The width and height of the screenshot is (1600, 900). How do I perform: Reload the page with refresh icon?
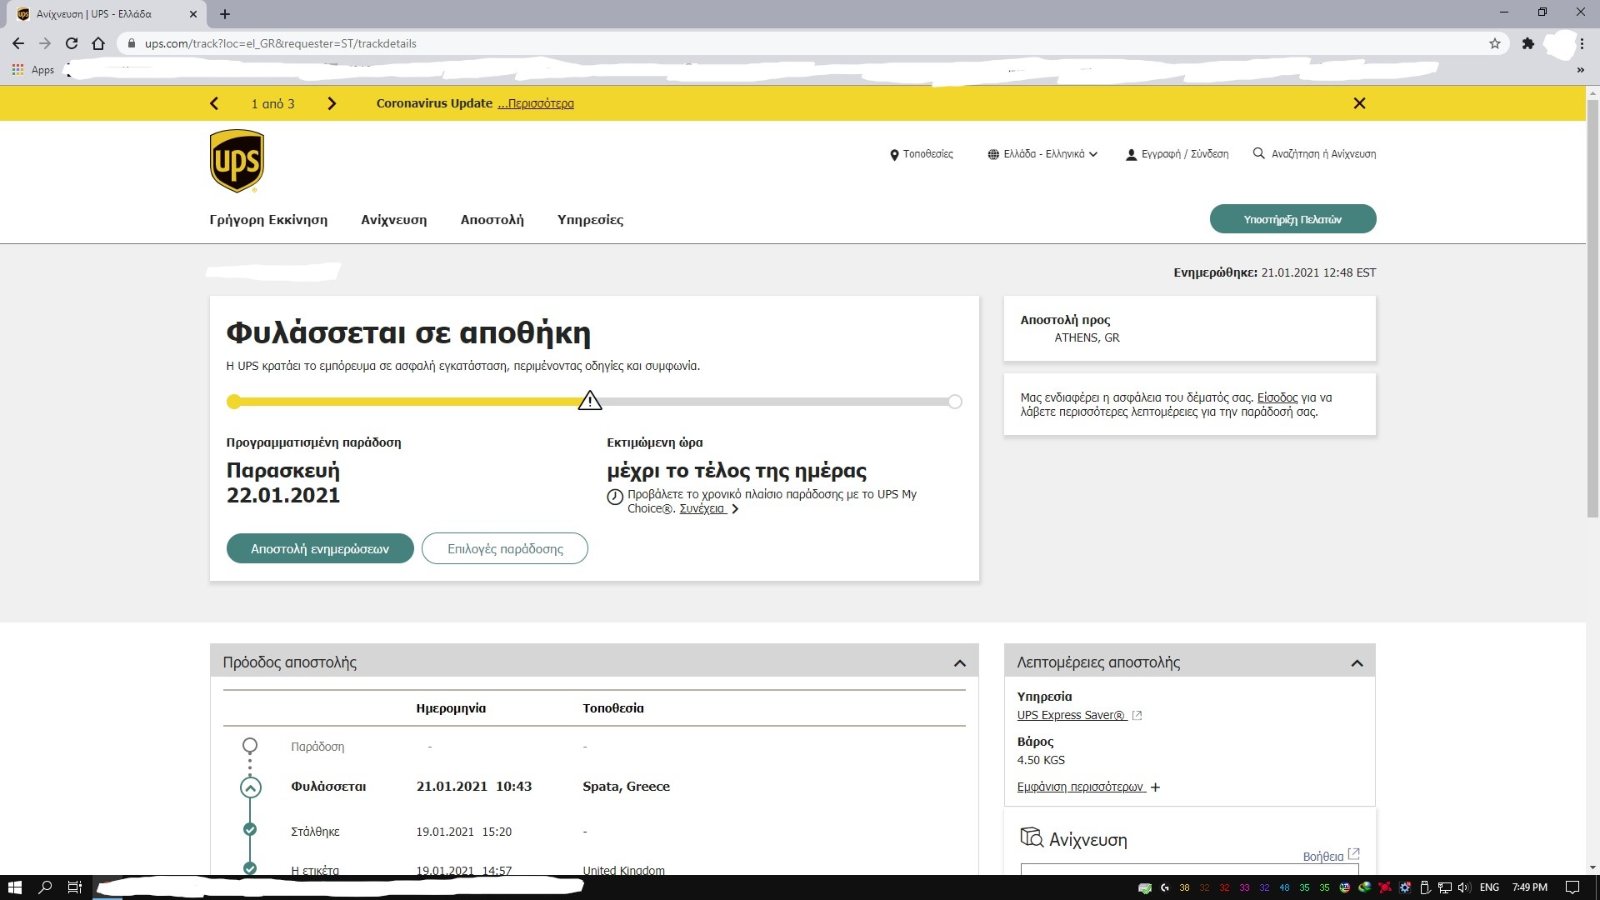[71, 43]
